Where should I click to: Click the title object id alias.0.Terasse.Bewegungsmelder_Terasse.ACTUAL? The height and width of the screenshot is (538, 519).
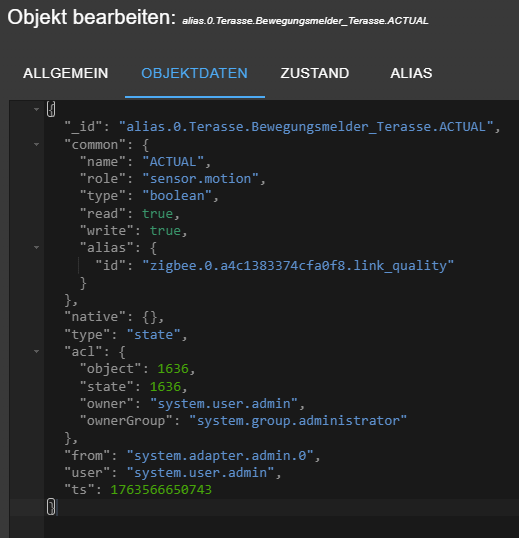[305, 21]
